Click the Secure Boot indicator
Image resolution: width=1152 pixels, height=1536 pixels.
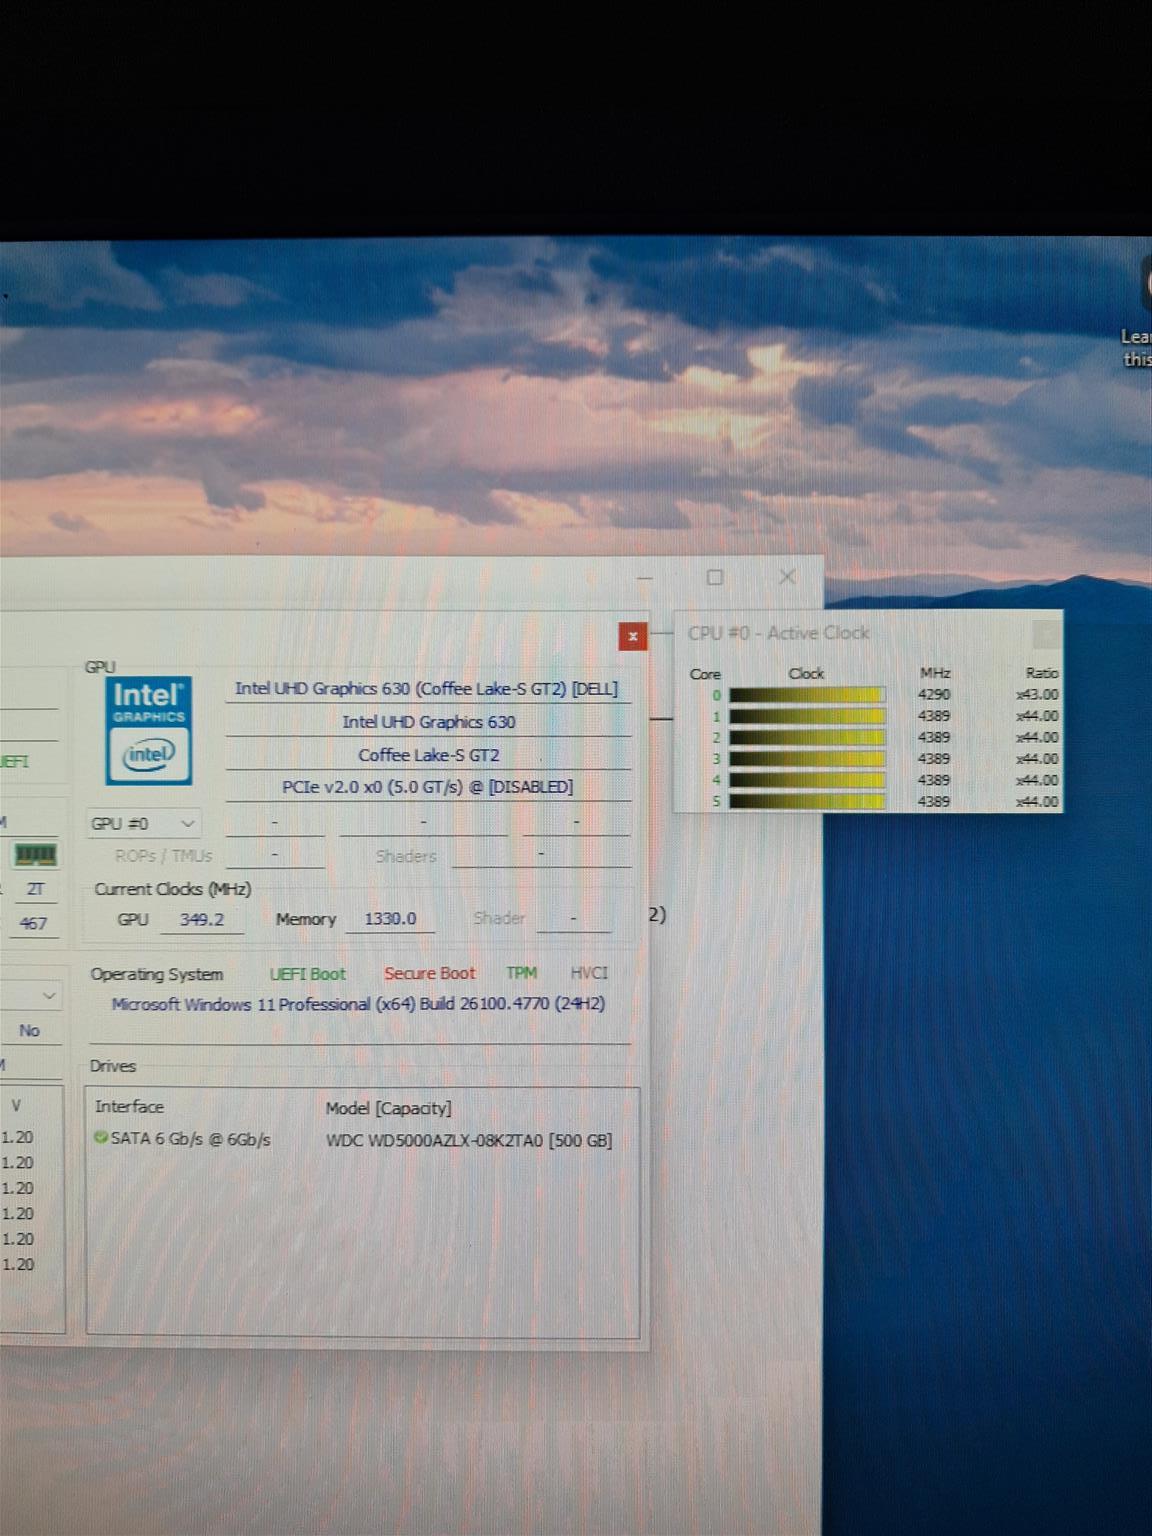click(x=429, y=974)
